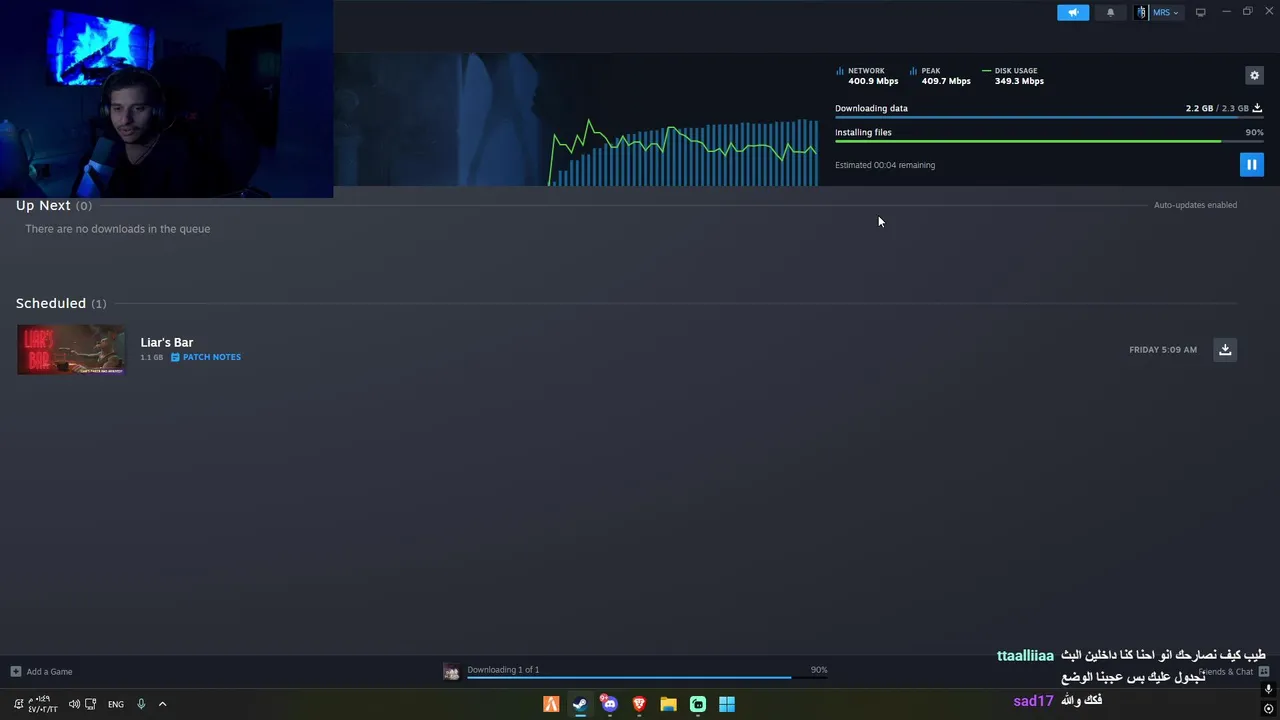This screenshot has width=1280, height=720.
Task: Click the "Up Next" section heading
Action: [x=43, y=205]
